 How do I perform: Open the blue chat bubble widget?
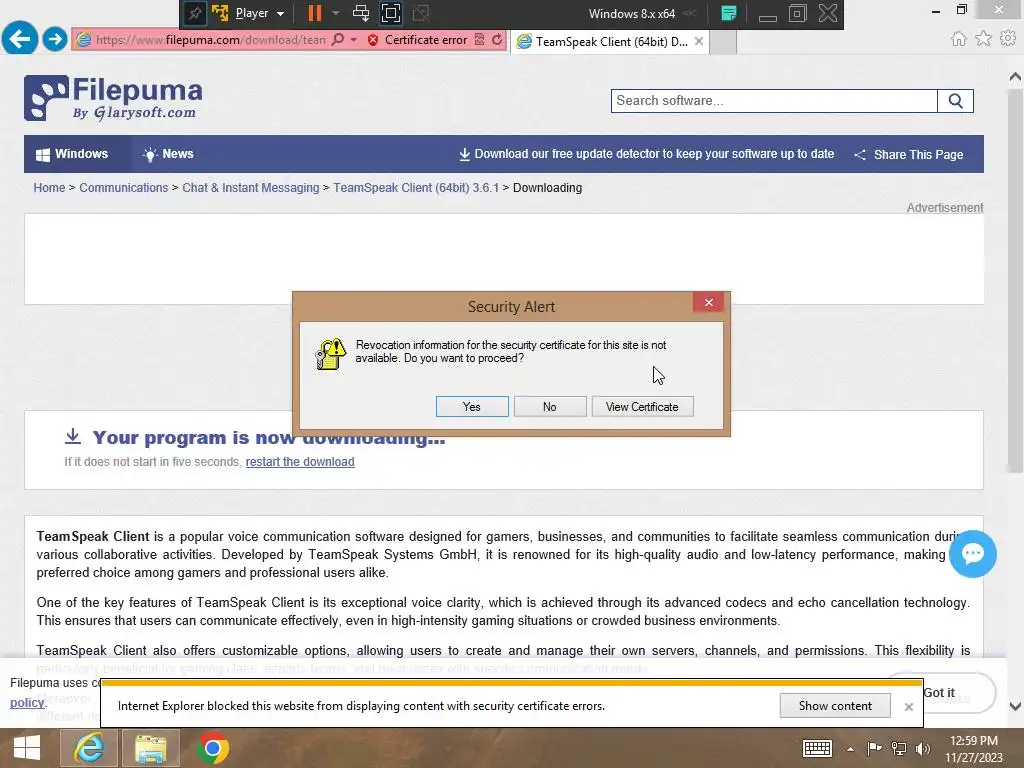click(x=972, y=554)
